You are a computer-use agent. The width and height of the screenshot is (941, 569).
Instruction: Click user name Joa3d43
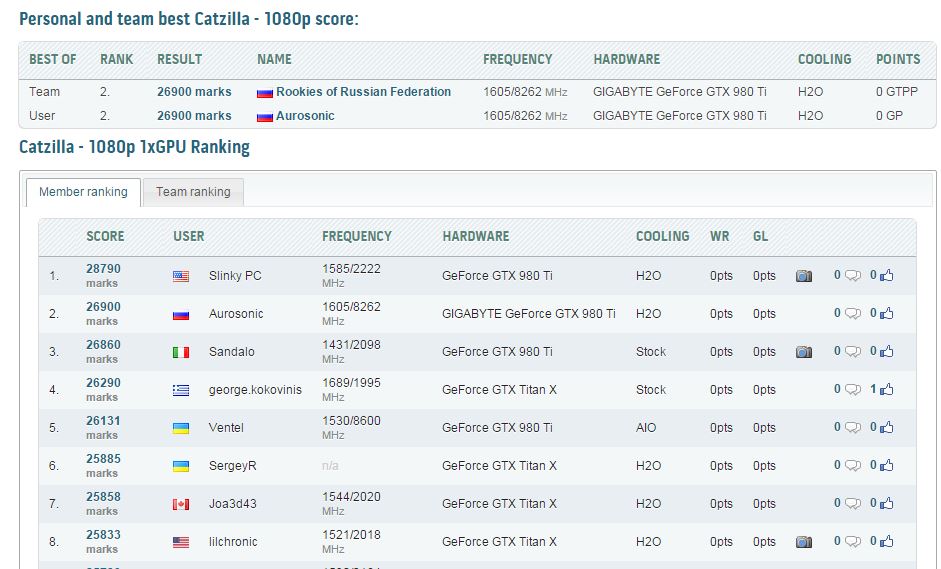(233, 504)
